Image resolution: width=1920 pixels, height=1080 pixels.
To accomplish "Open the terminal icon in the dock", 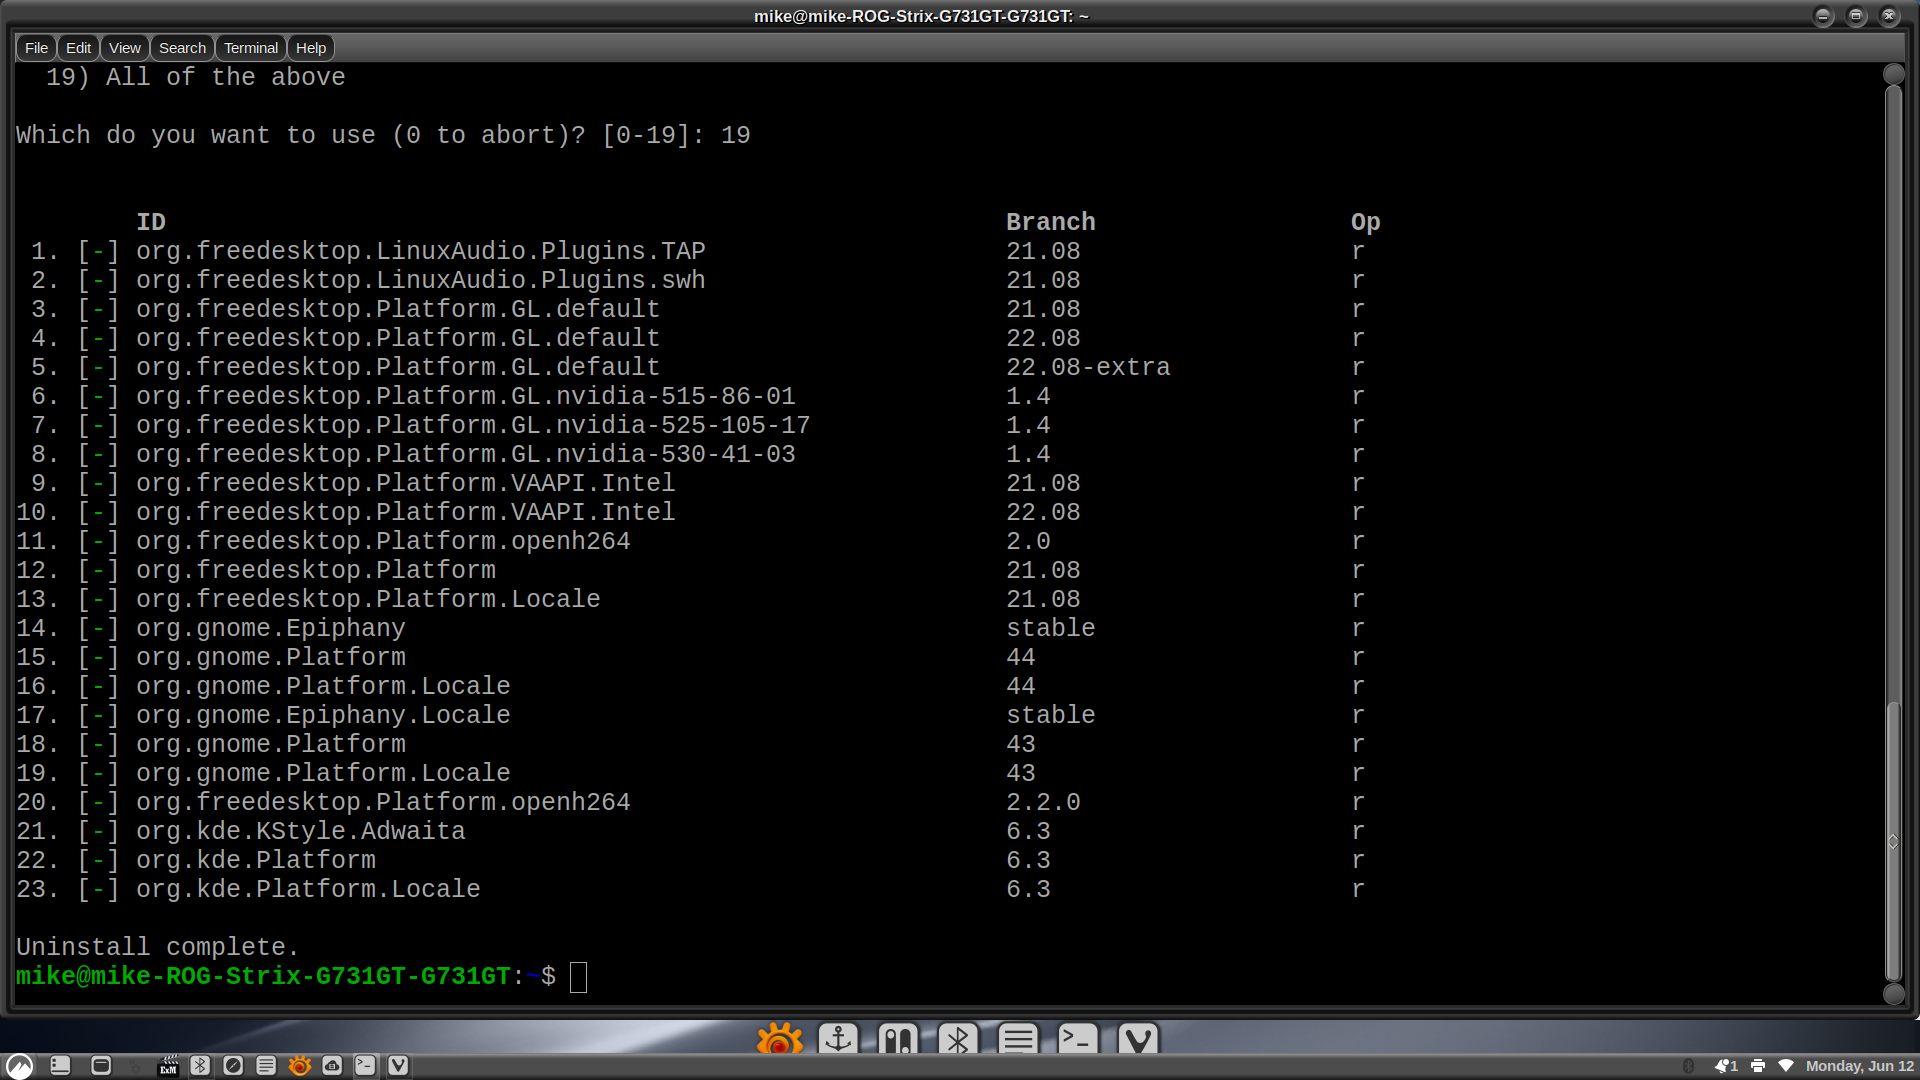I will [1078, 1039].
